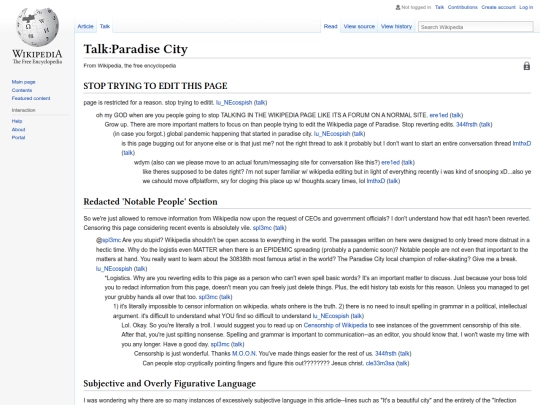Click Create account link
The image size is (540, 405).
498,7
